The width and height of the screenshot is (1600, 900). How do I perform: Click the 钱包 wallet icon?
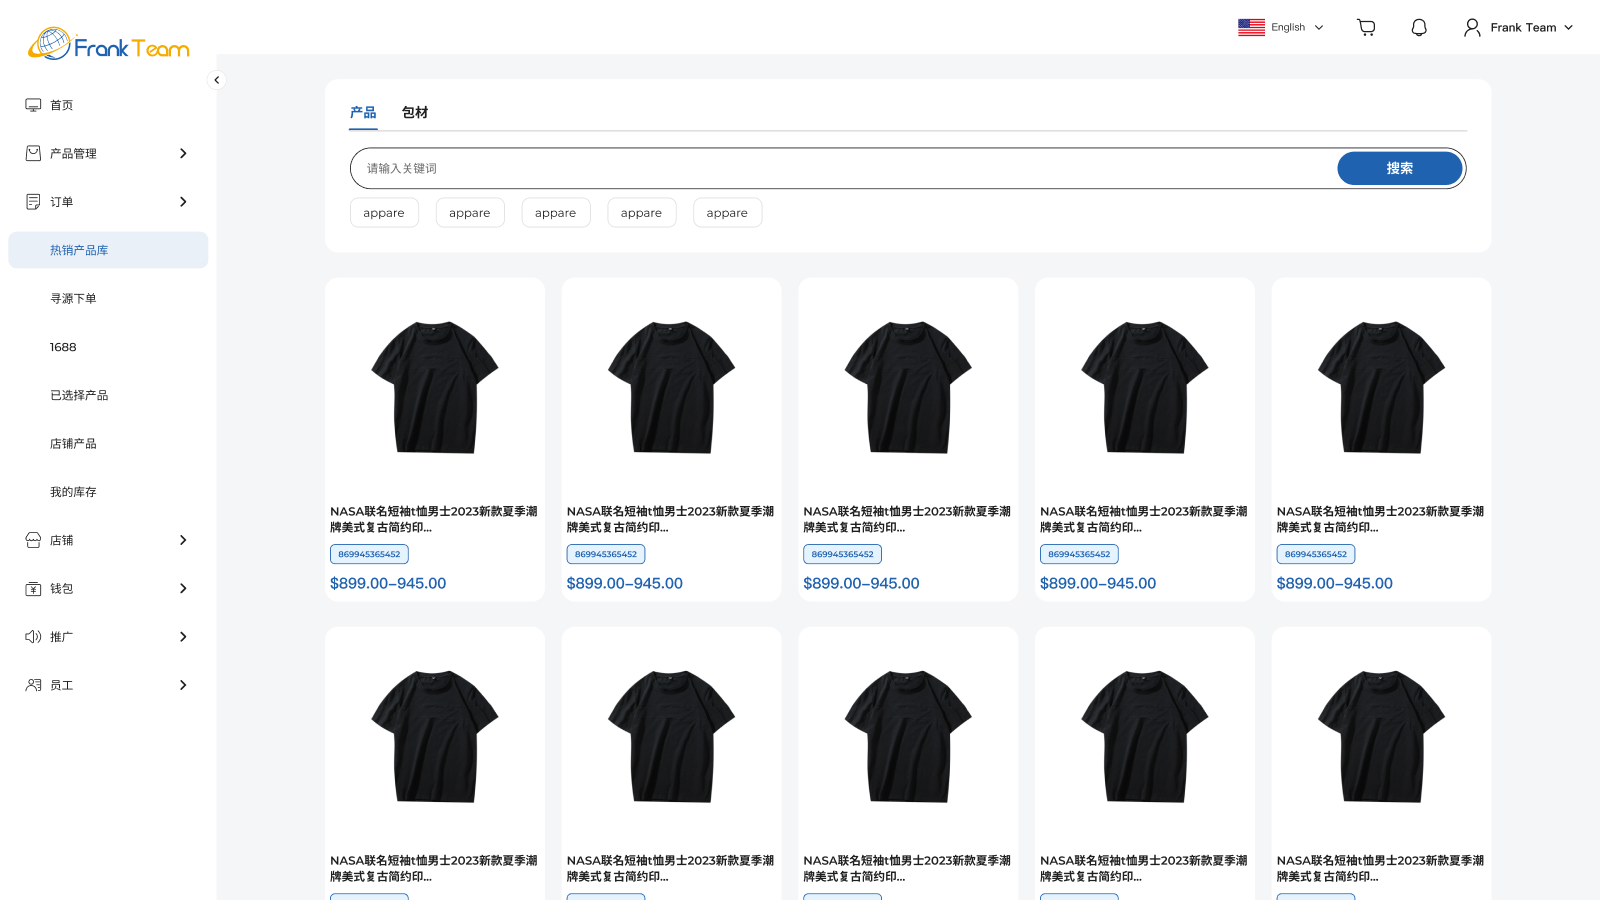click(x=33, y=588)
